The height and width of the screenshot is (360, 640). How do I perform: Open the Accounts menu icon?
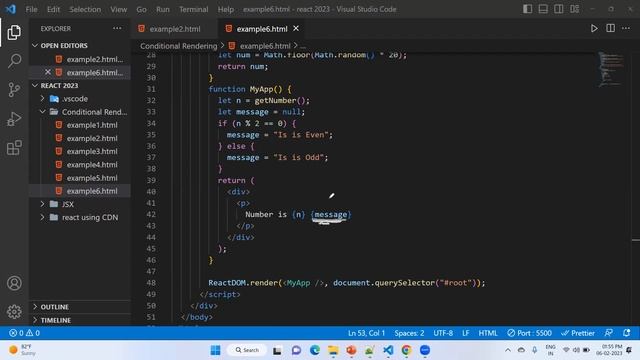pyautogui.click(x=14, y=283)
